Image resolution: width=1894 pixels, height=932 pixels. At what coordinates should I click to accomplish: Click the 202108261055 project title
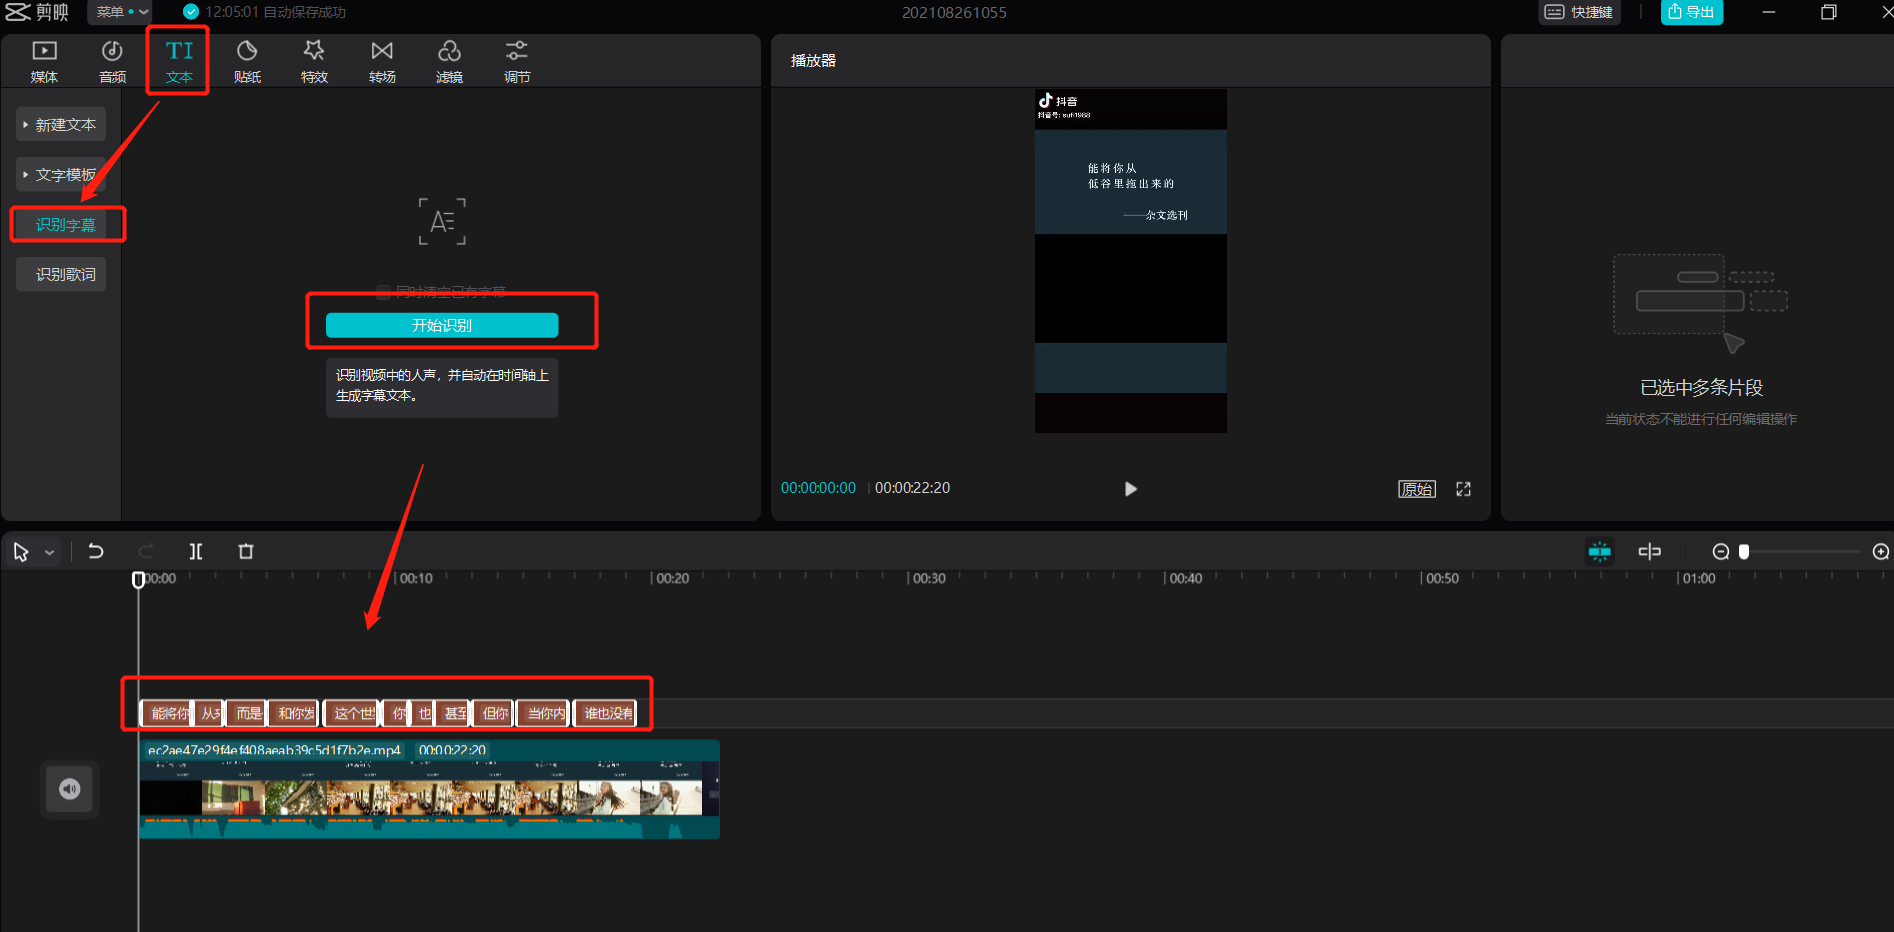954,13
